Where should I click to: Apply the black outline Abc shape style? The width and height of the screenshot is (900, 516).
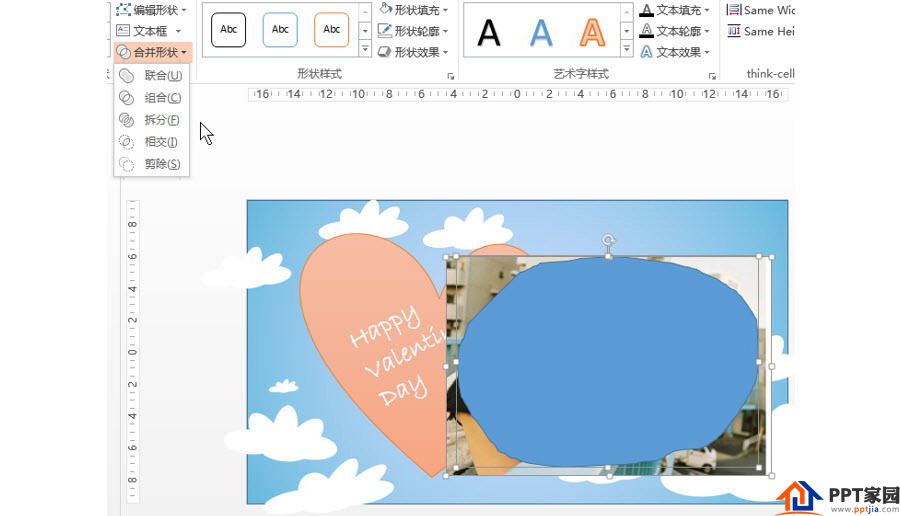point(229,30)
